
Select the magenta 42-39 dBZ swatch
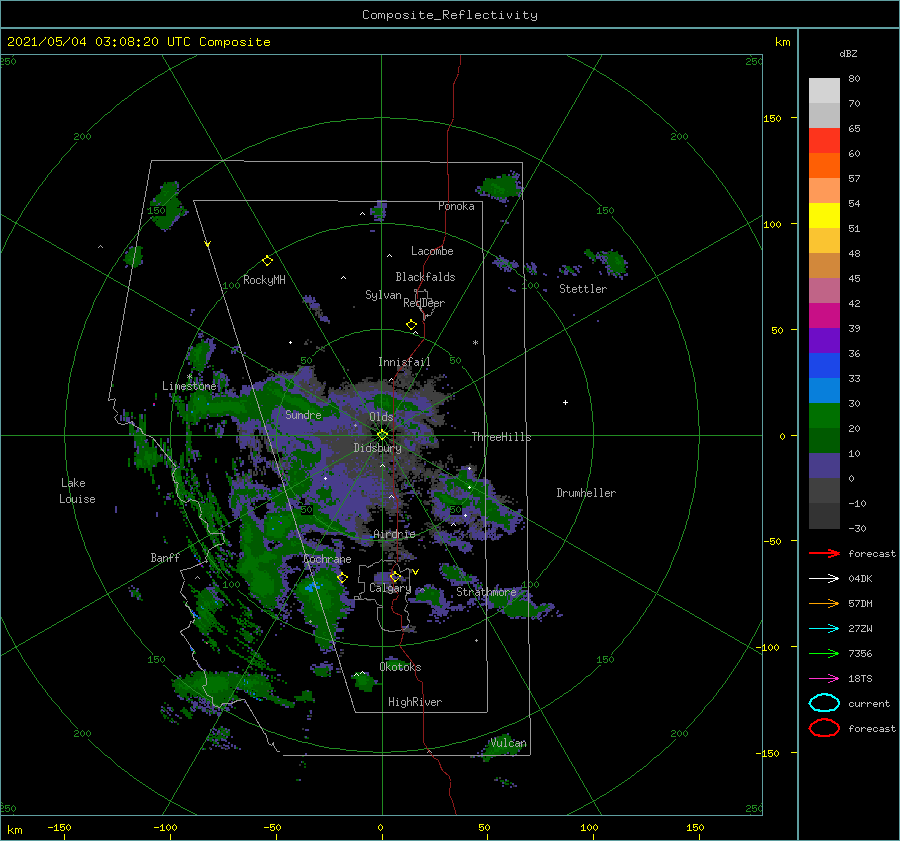824,315
